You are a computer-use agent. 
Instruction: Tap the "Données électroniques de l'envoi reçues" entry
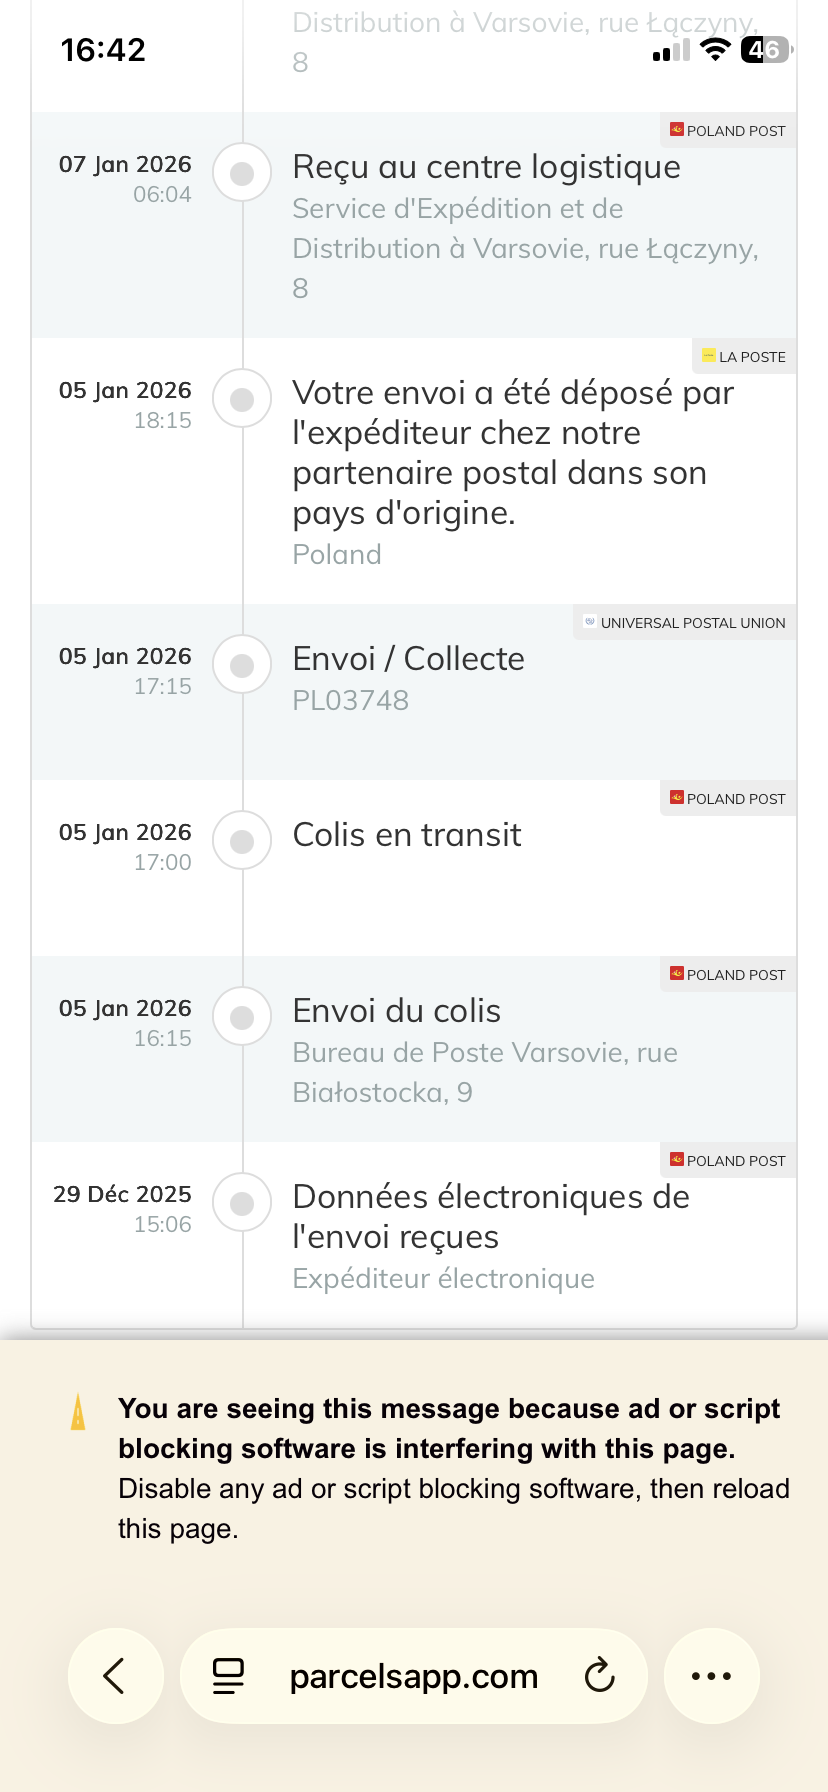coord(491,1217)
